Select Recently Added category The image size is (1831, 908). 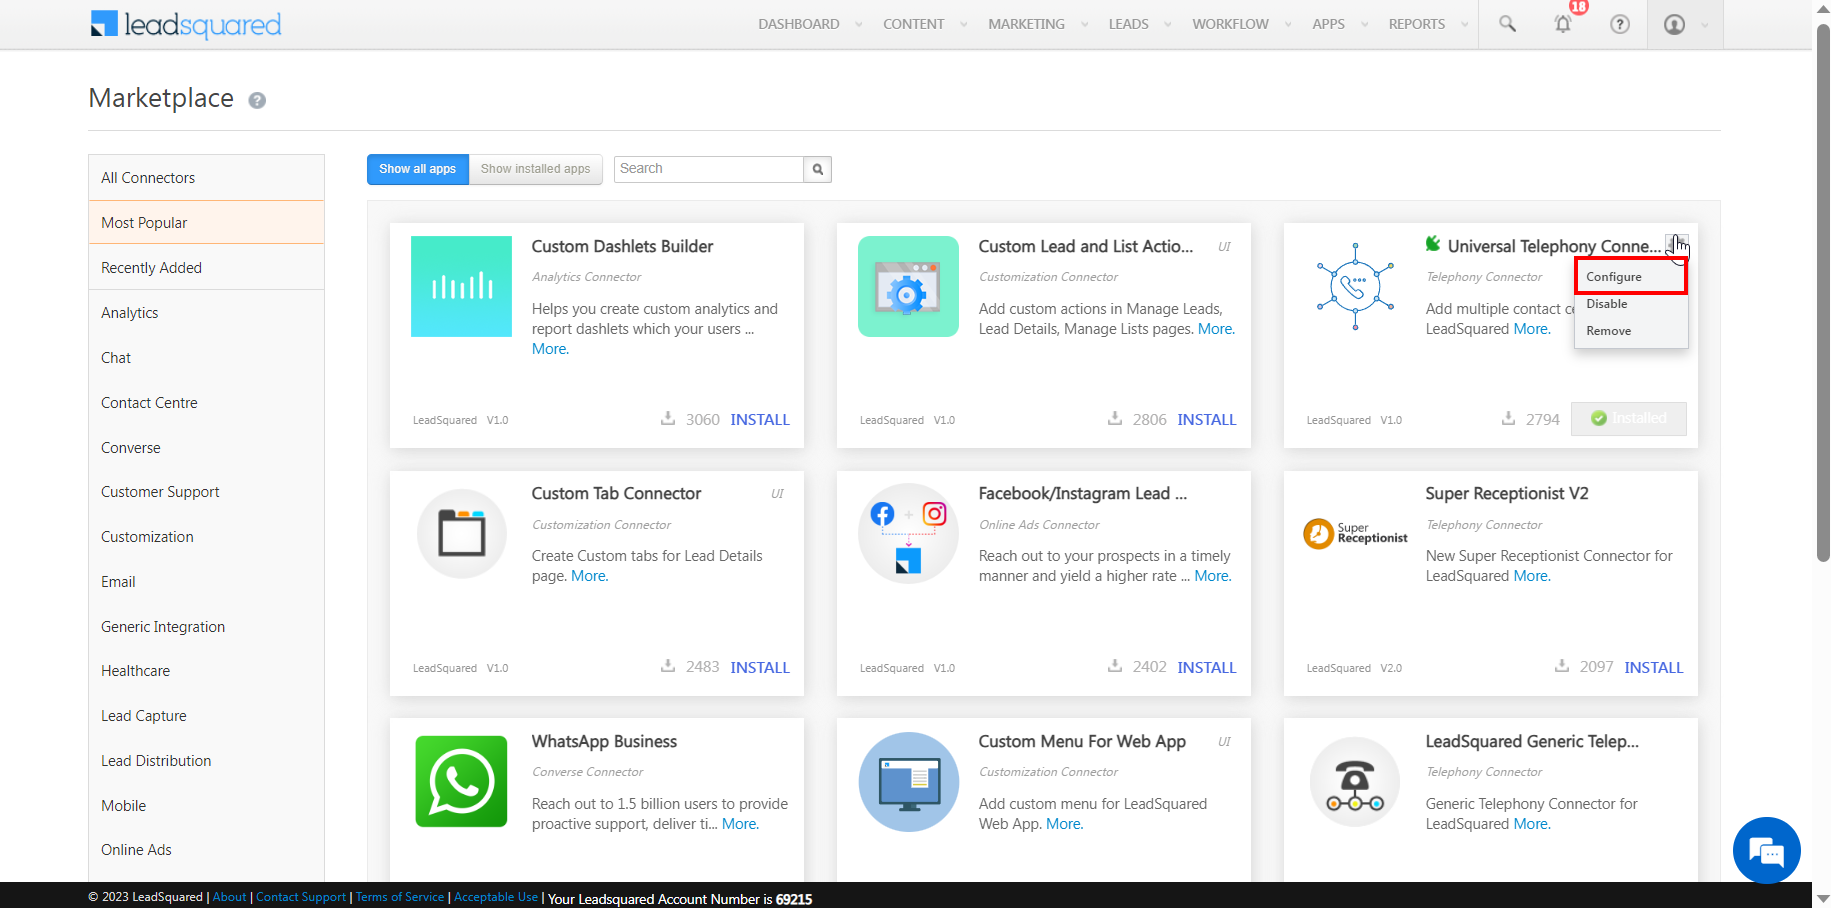coord(206,268)
